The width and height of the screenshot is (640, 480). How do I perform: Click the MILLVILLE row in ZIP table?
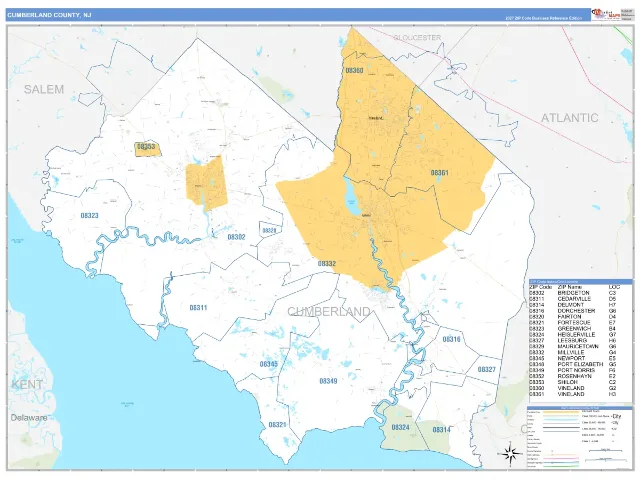click(x=574, y=352)
